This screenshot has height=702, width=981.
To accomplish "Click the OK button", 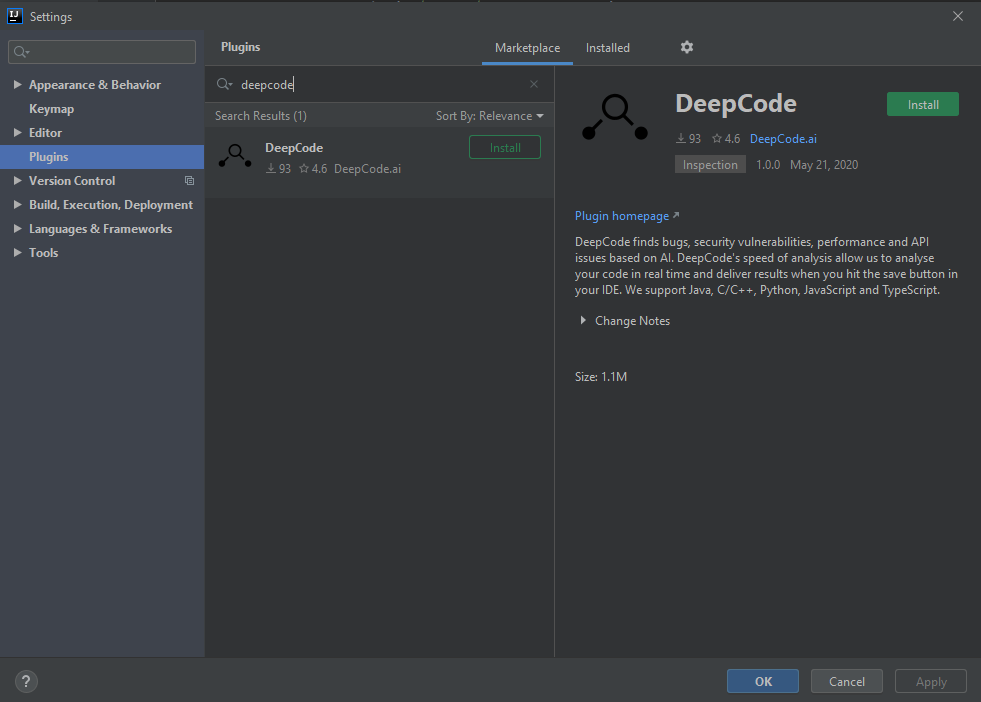I will point(763,681).
